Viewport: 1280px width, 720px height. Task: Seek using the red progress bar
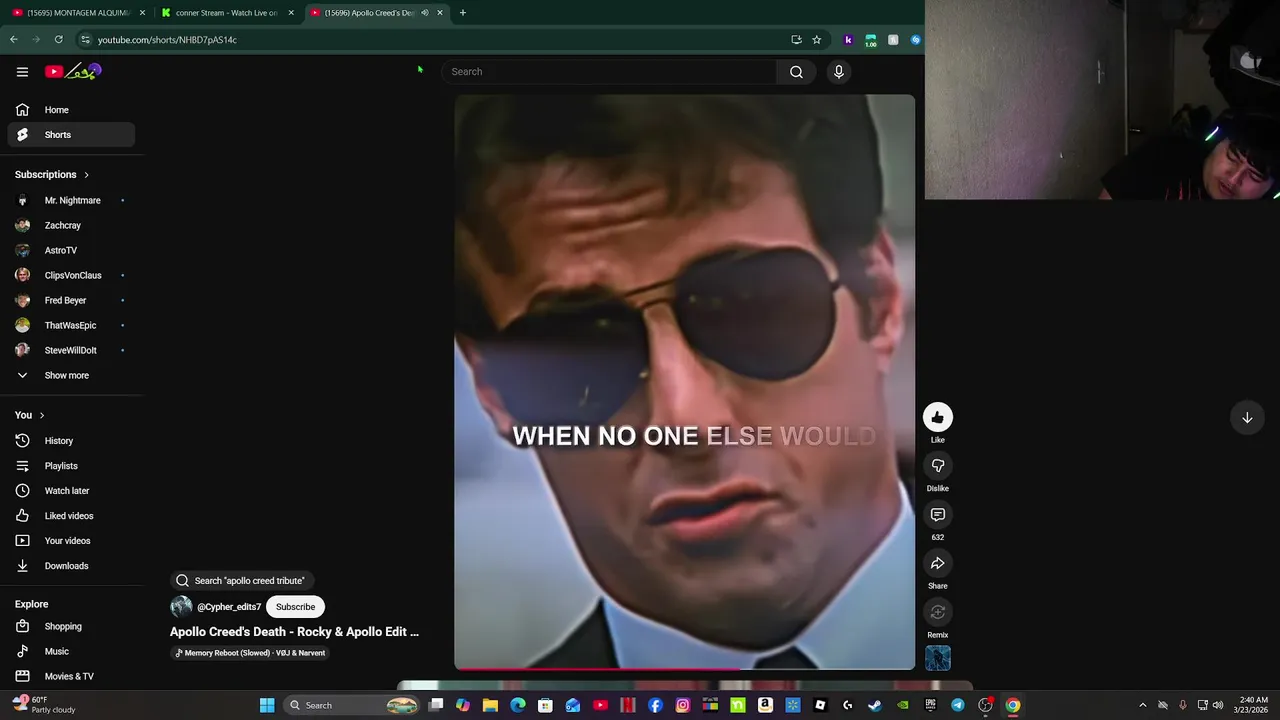click(684, 667)
